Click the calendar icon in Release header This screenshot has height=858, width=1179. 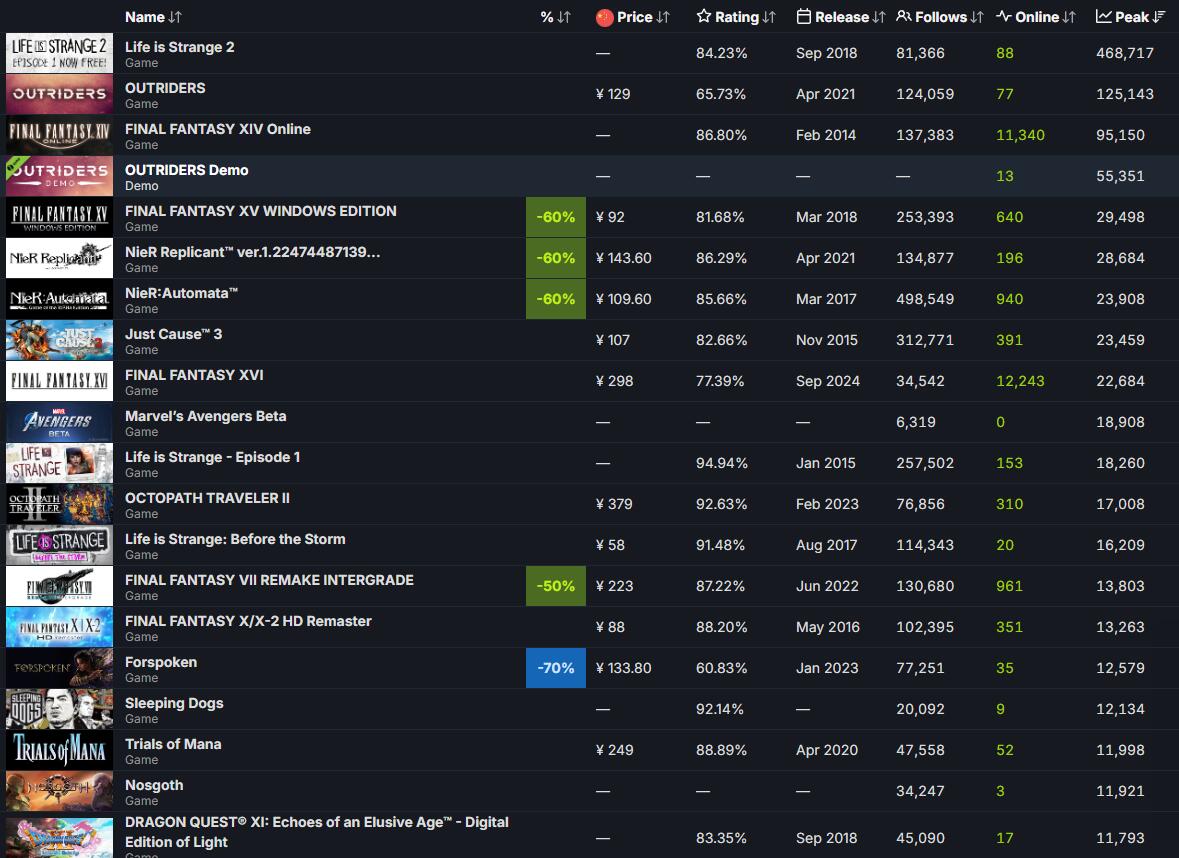[804, 17]
